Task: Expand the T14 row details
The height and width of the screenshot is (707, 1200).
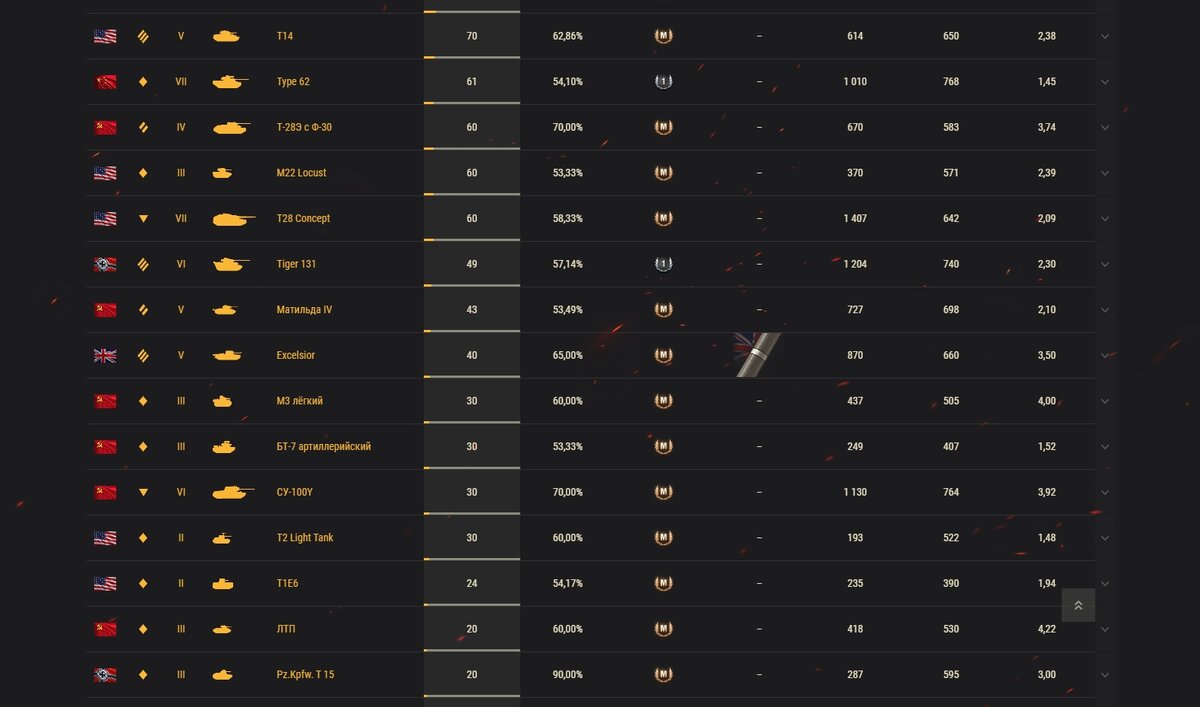Action: 1105,37
